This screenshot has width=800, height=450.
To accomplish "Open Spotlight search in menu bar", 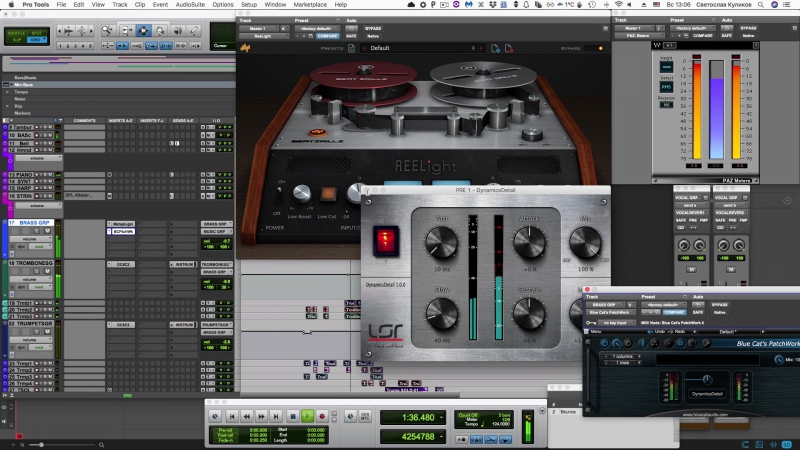I will coord(761,5).
